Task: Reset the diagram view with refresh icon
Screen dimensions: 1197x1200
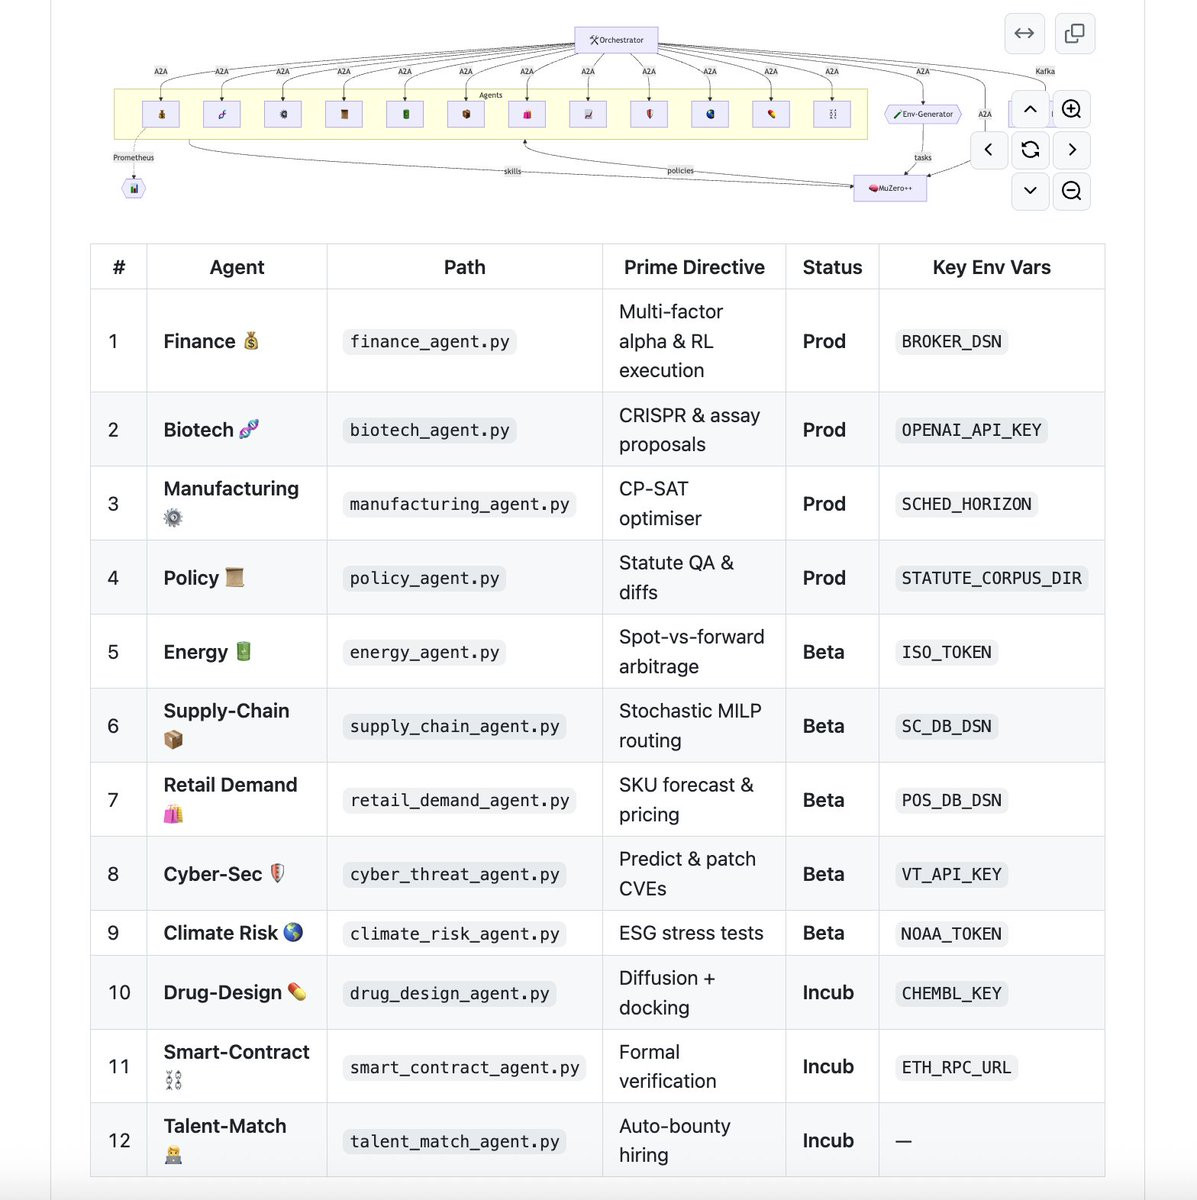Action: (1030, 150)
